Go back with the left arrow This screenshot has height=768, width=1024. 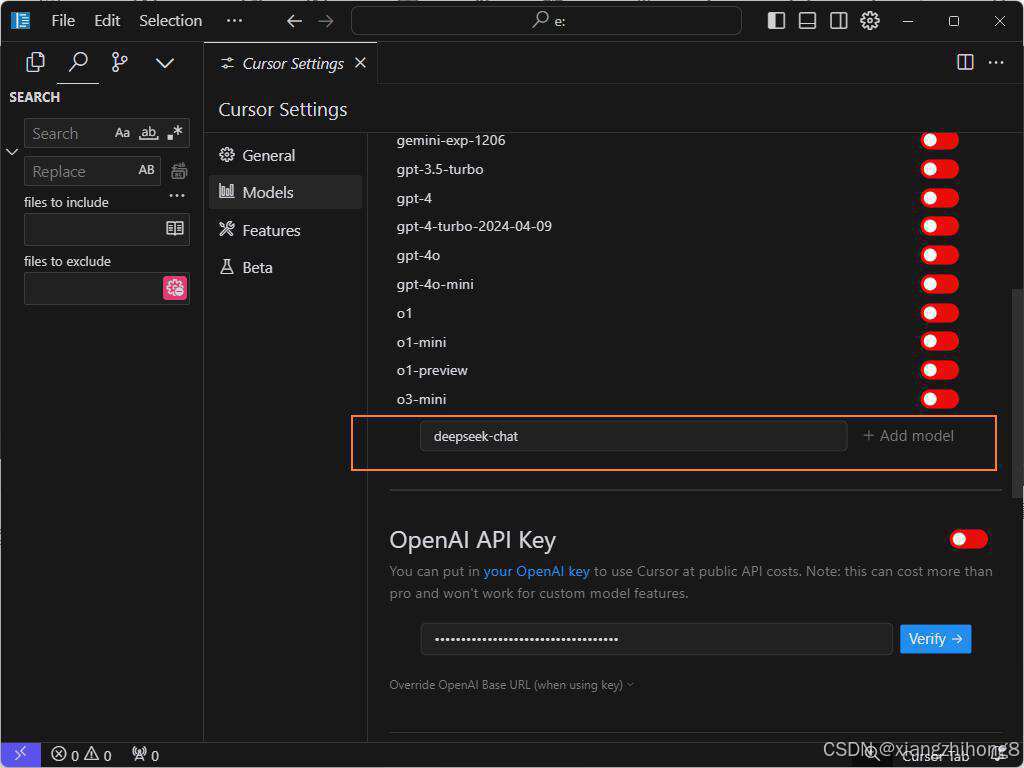coord(295,22)
